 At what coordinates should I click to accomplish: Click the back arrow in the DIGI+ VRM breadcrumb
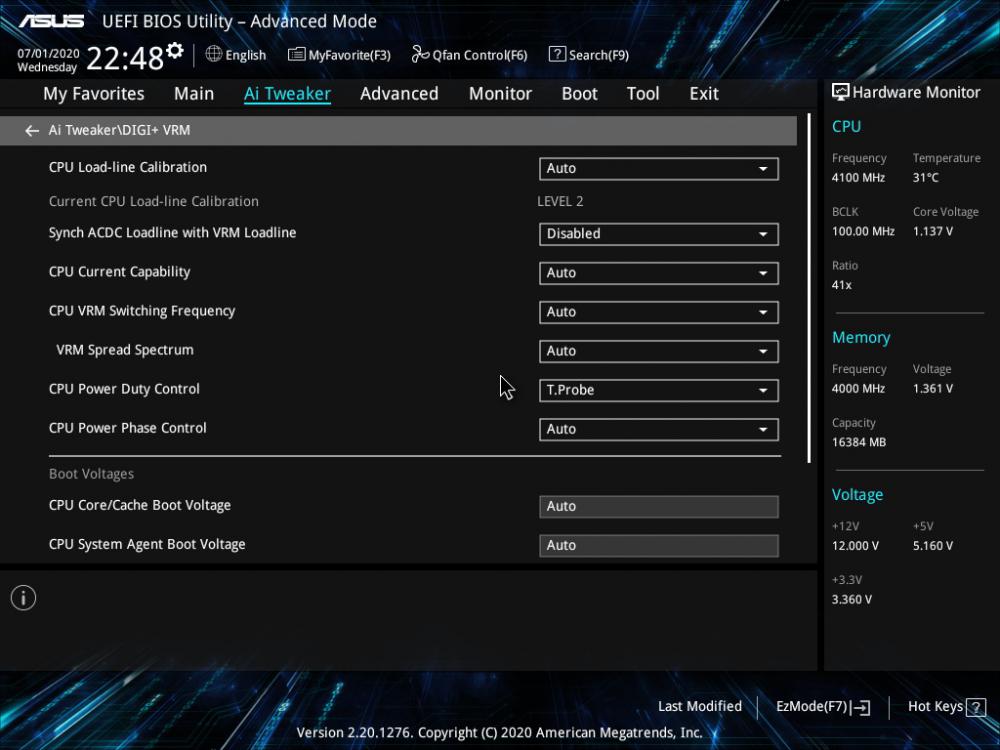tap(32, 131)
